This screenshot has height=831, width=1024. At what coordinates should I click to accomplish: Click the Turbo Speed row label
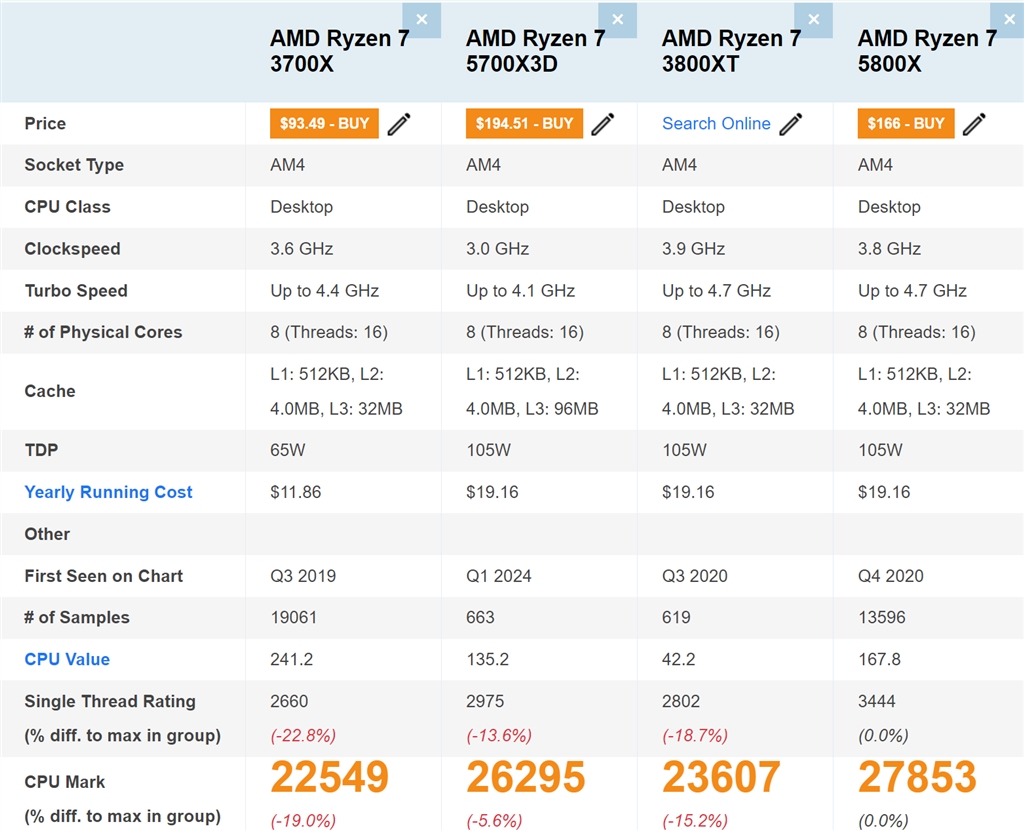pos(76,291)
